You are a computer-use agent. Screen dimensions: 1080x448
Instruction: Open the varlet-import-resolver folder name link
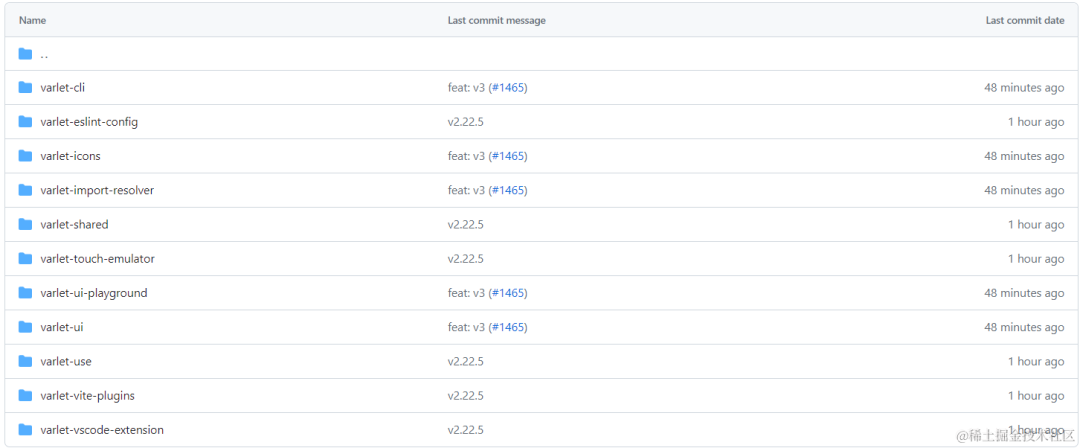[x=97, y=190]
